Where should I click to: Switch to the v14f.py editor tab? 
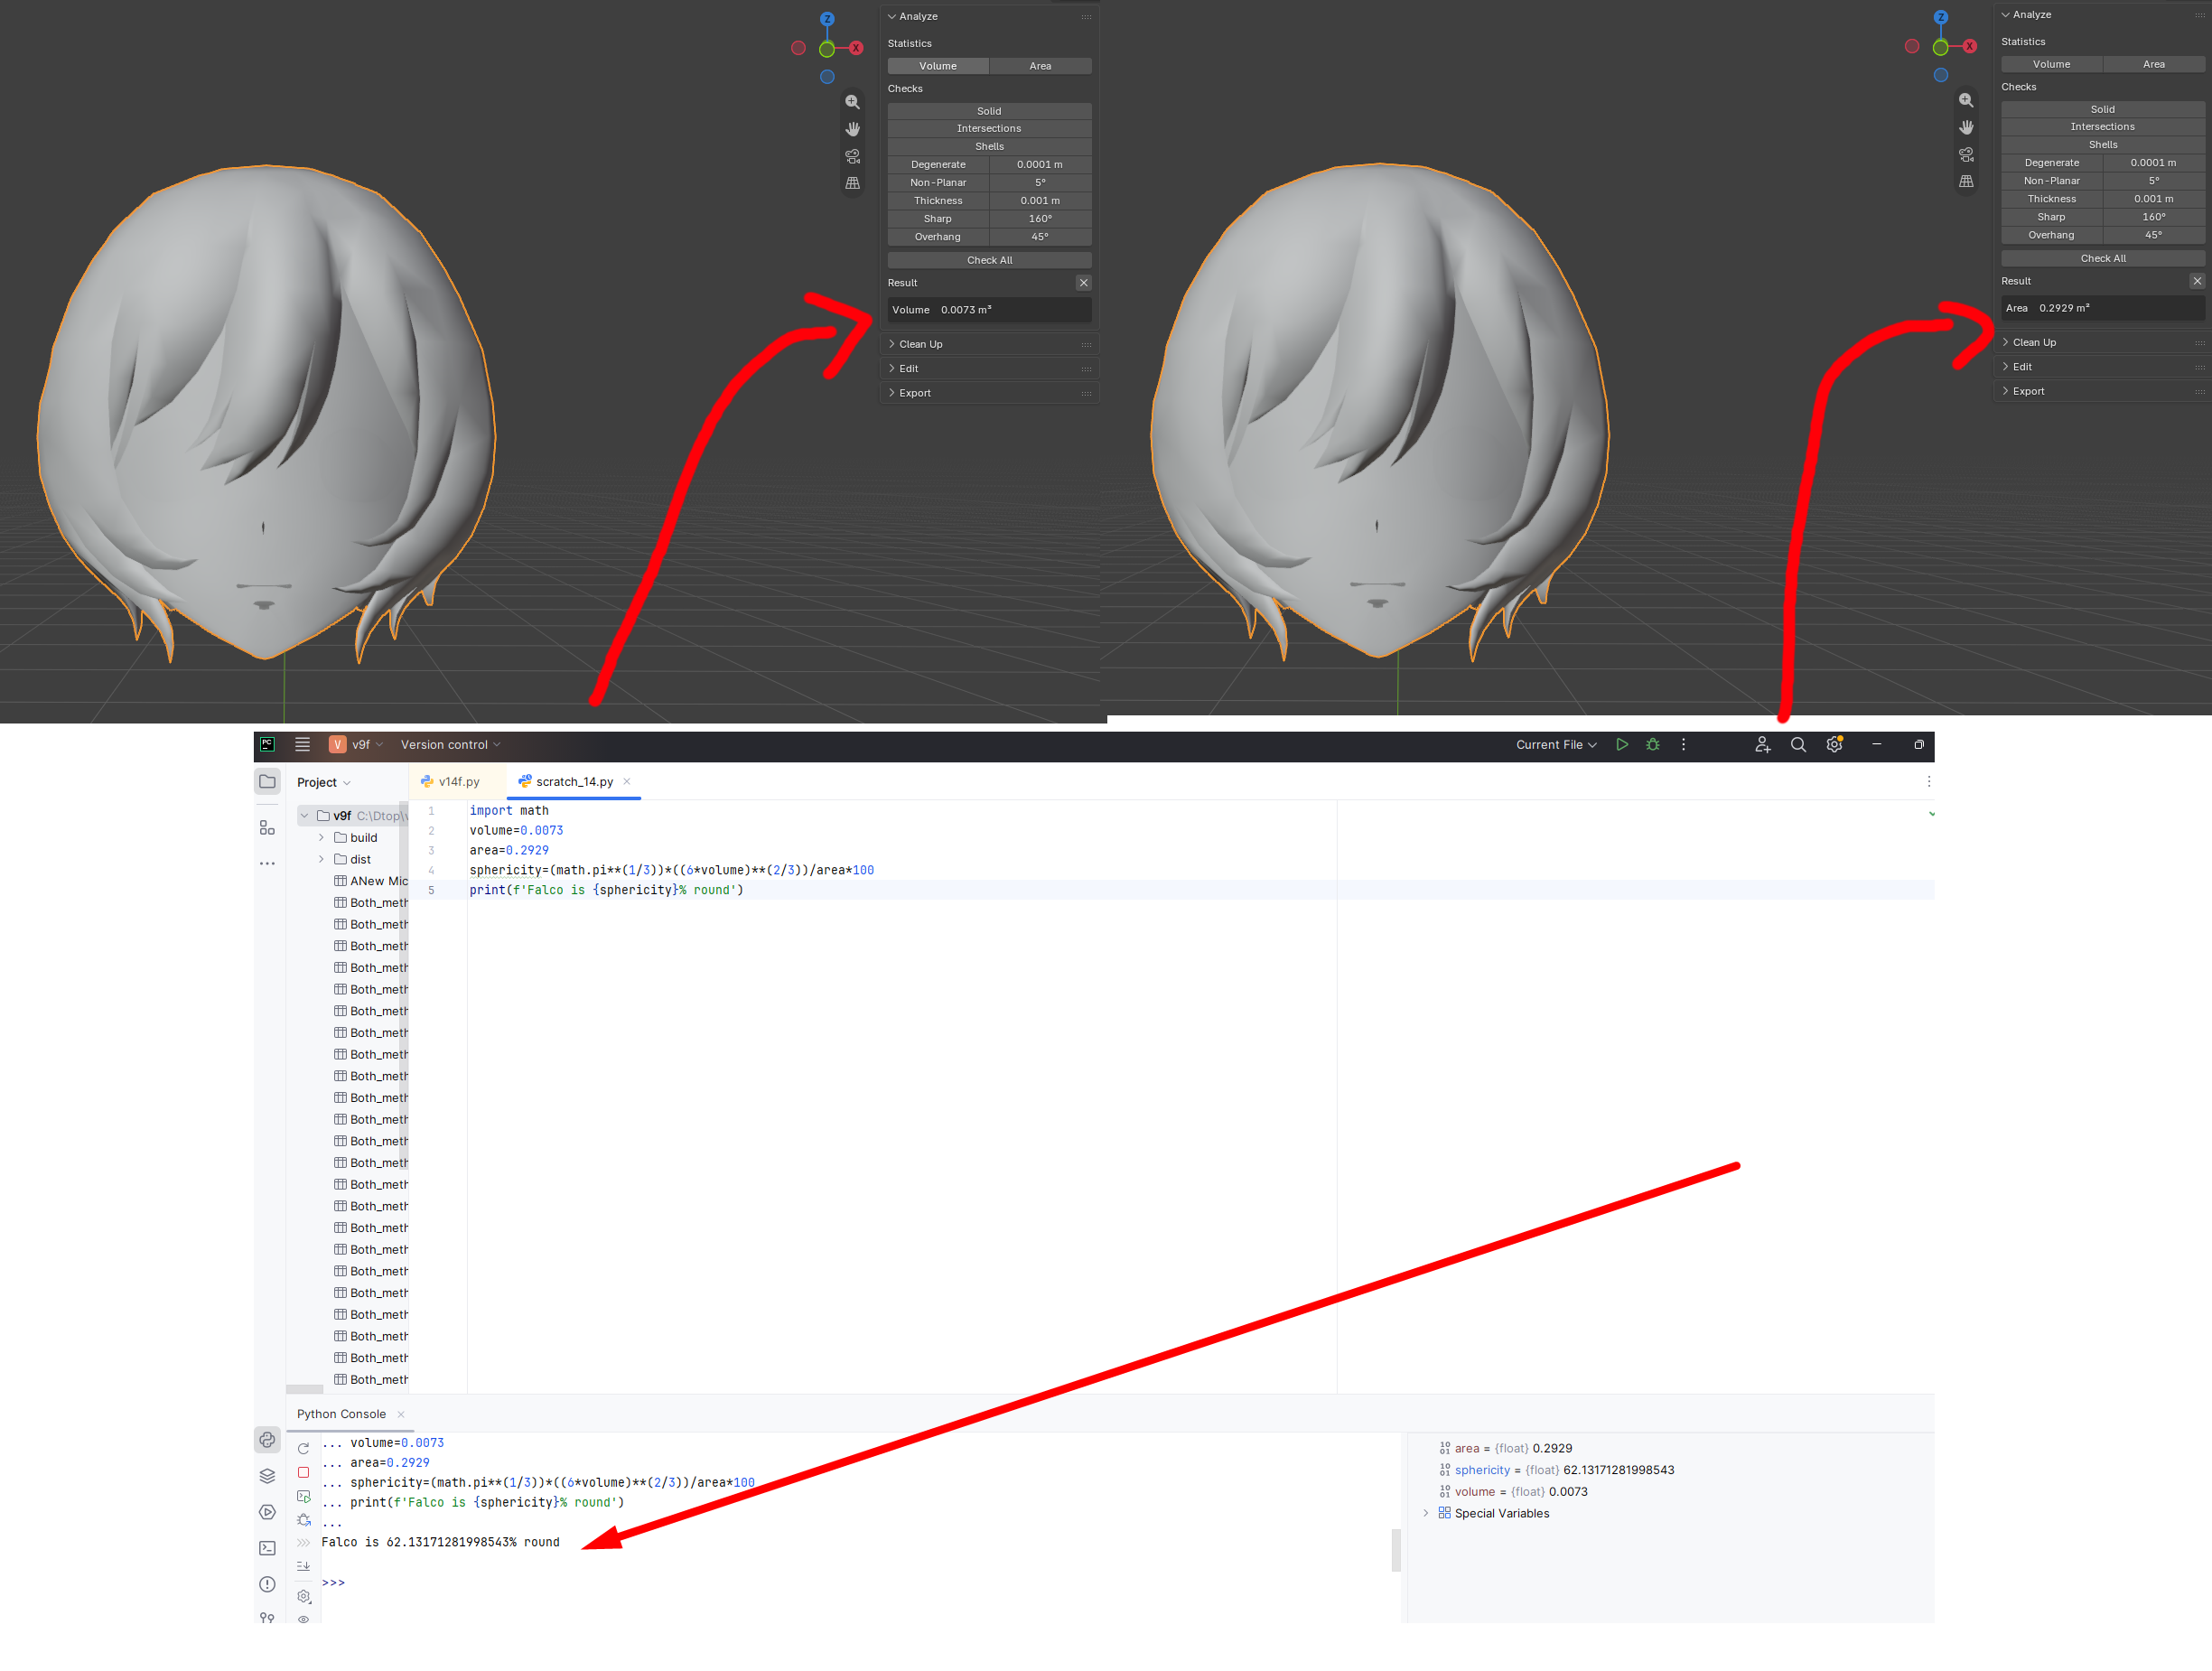[450, 782]
